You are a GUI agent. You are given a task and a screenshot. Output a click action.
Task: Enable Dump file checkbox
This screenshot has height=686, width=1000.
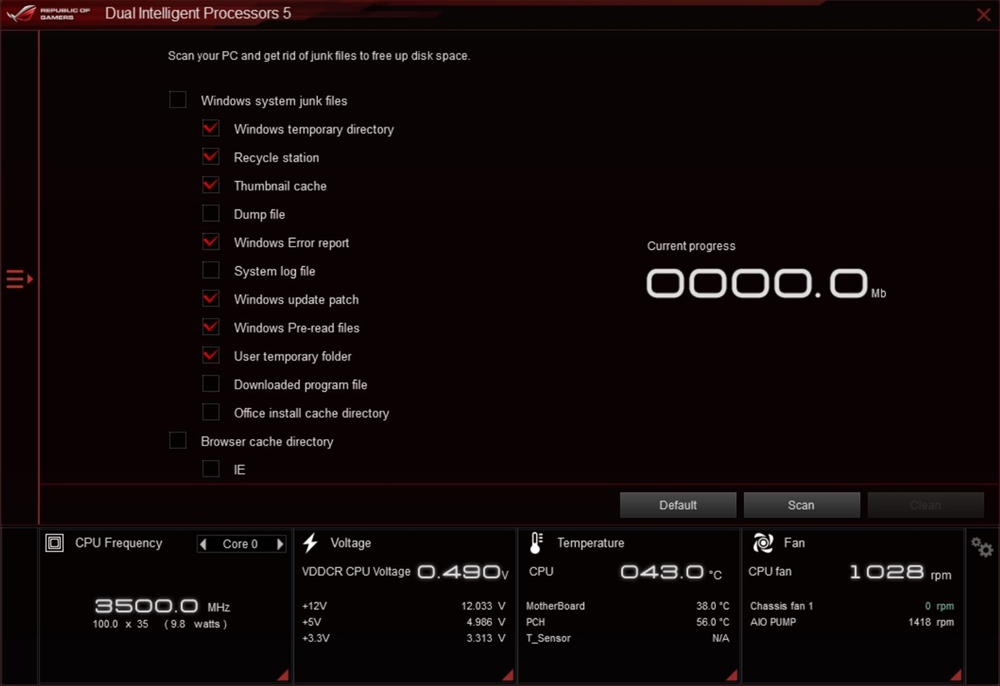click(211, 214)
